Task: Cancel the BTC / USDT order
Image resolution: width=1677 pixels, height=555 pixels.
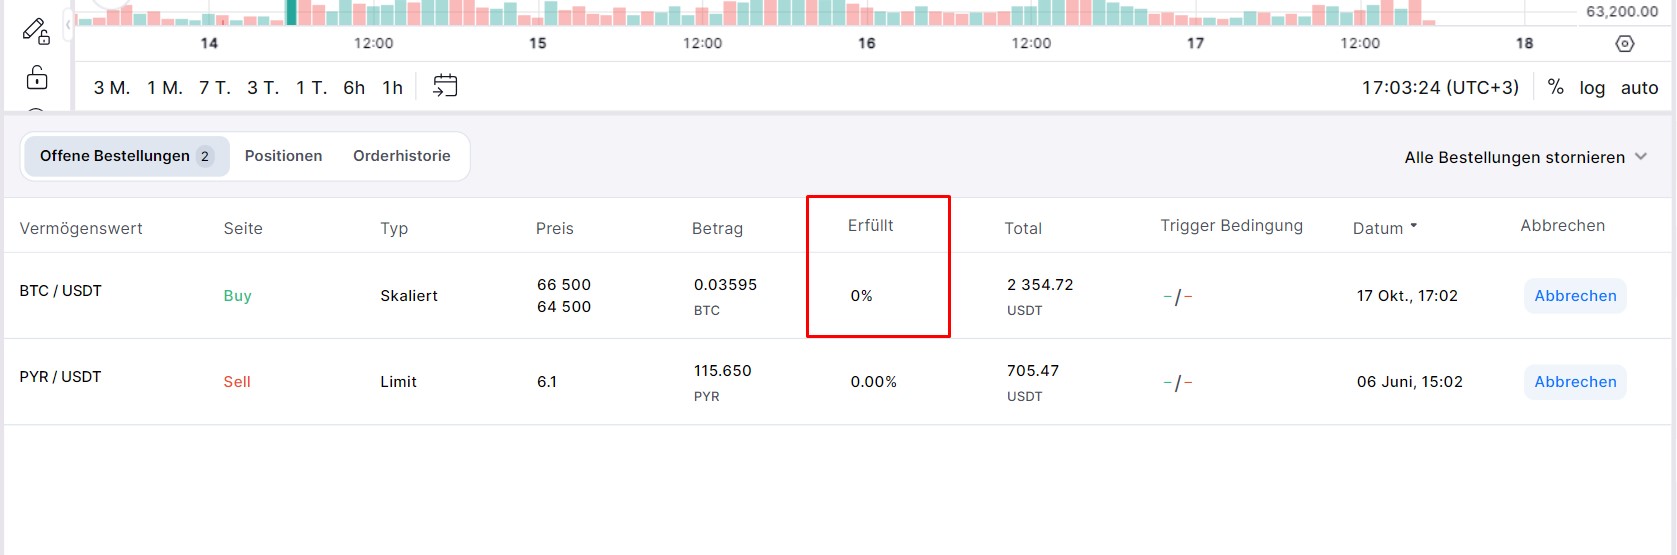Action: pos(1575,296)
